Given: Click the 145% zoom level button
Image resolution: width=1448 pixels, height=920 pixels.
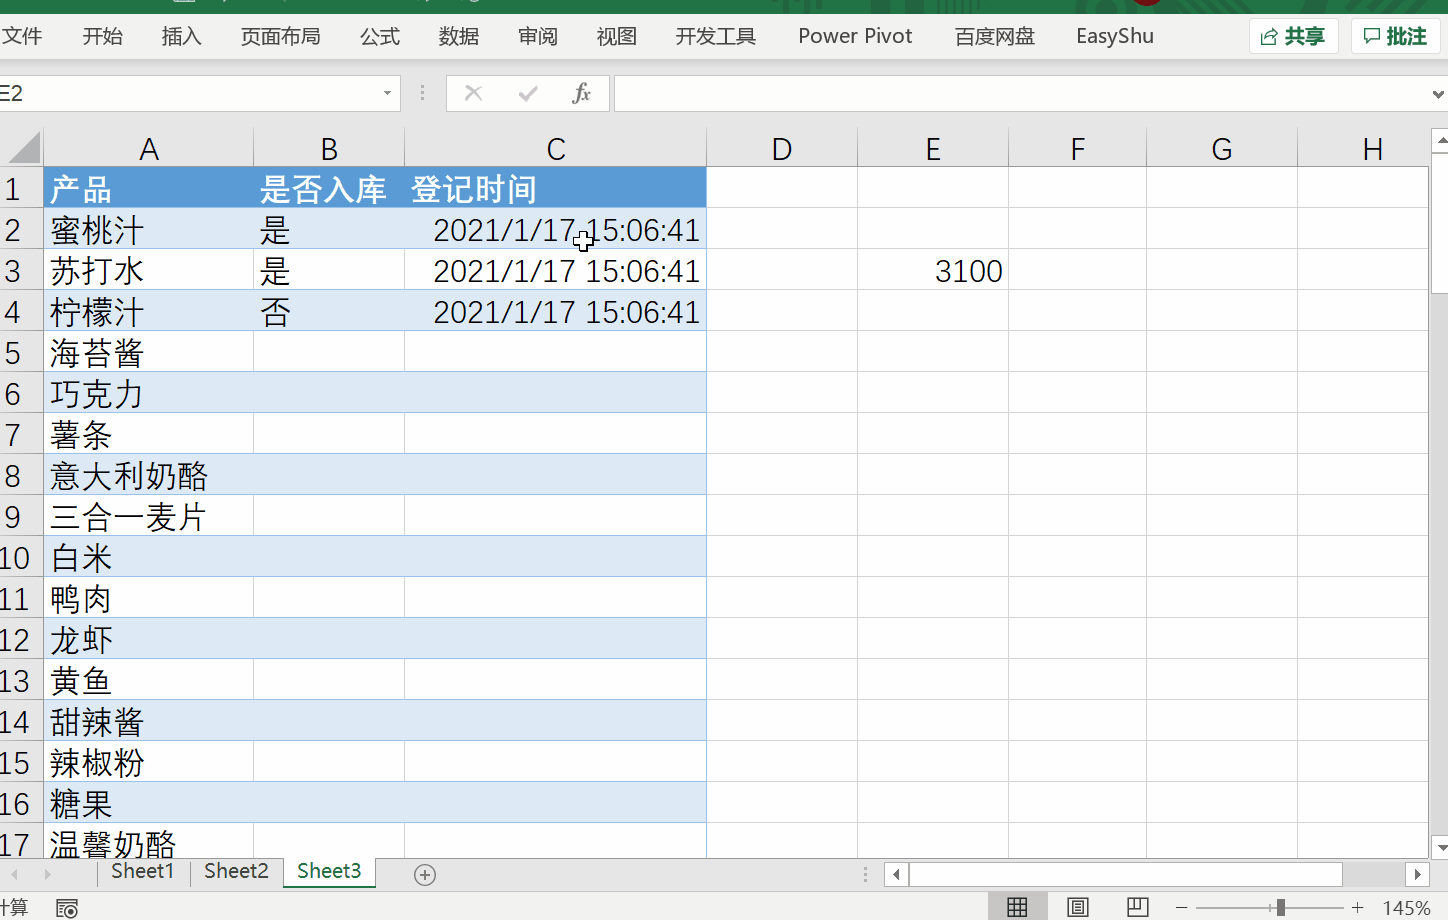Looking at the screenshot, I should [x=1406, y=908].
